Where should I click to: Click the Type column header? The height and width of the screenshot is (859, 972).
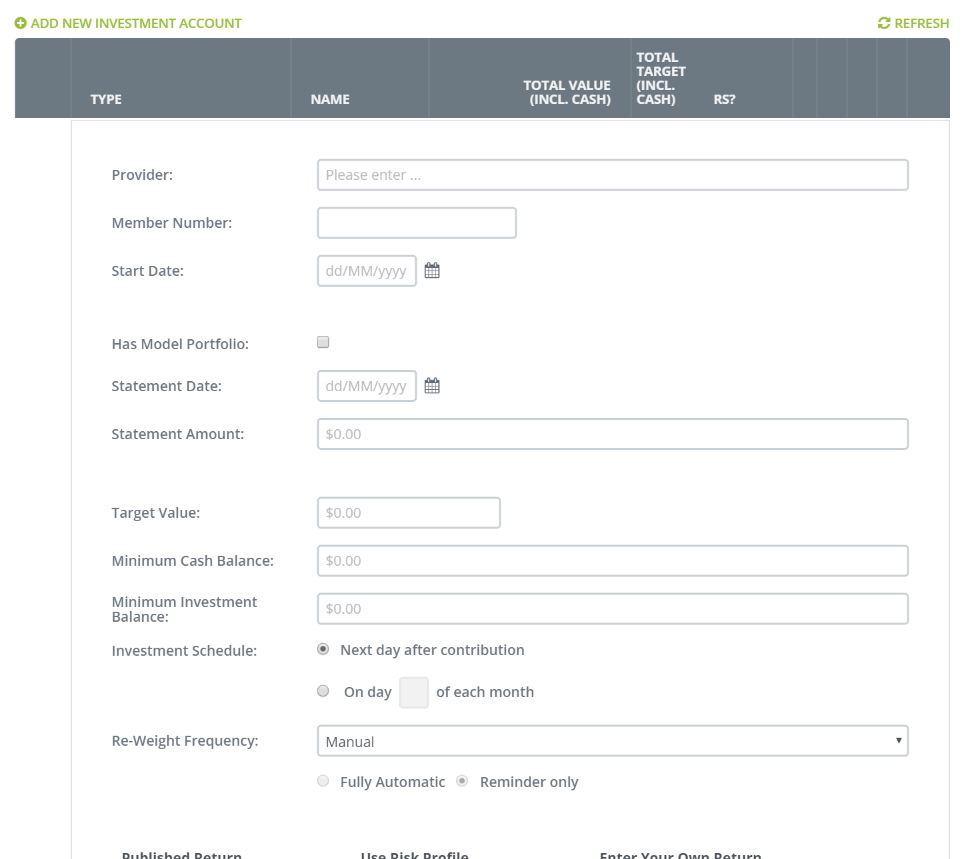106,99
